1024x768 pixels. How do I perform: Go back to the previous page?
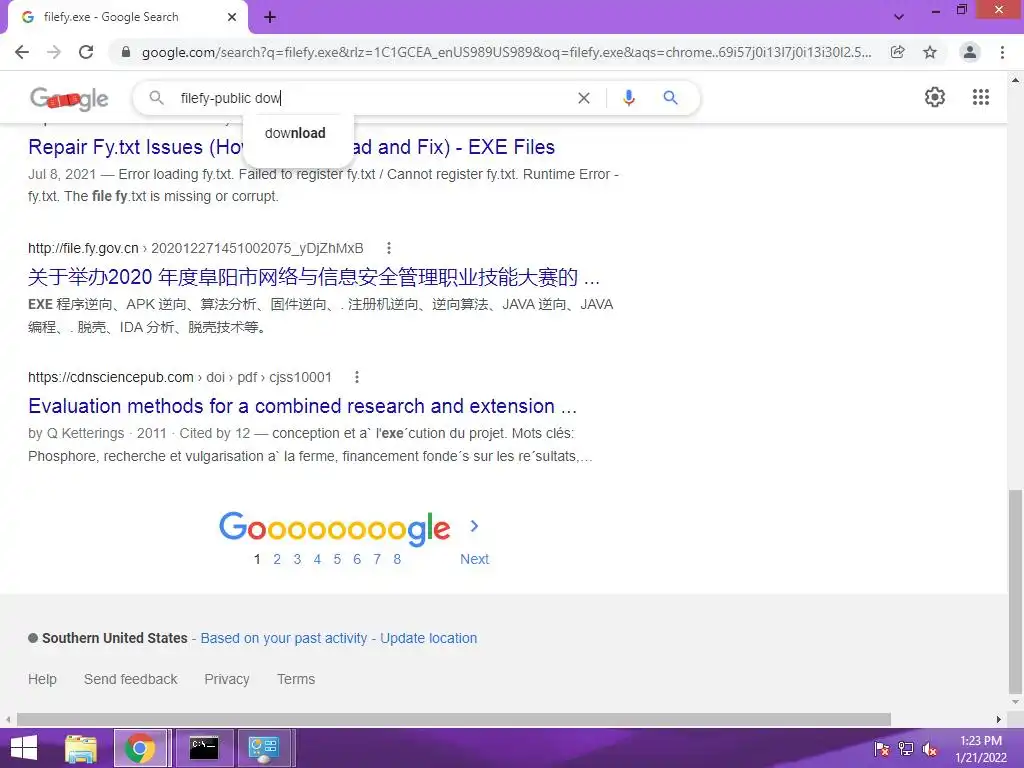[22, 52]
